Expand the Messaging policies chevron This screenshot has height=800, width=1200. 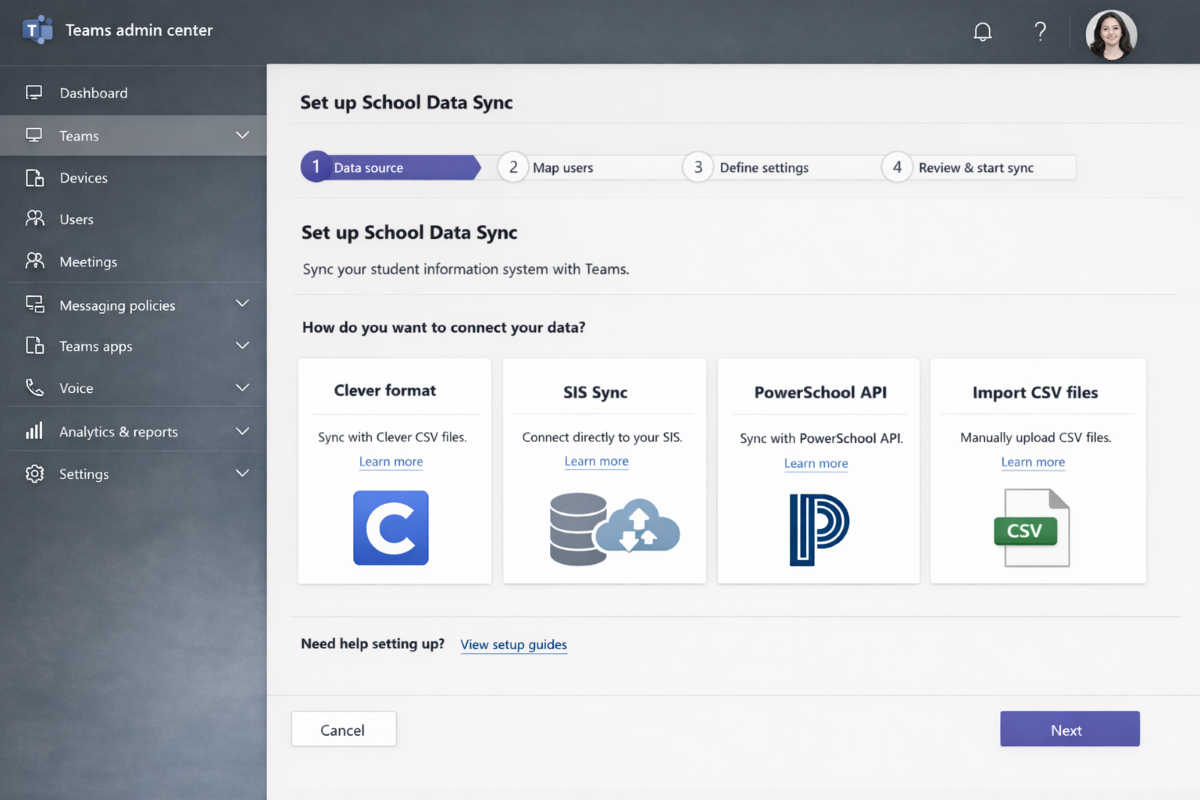242,304
